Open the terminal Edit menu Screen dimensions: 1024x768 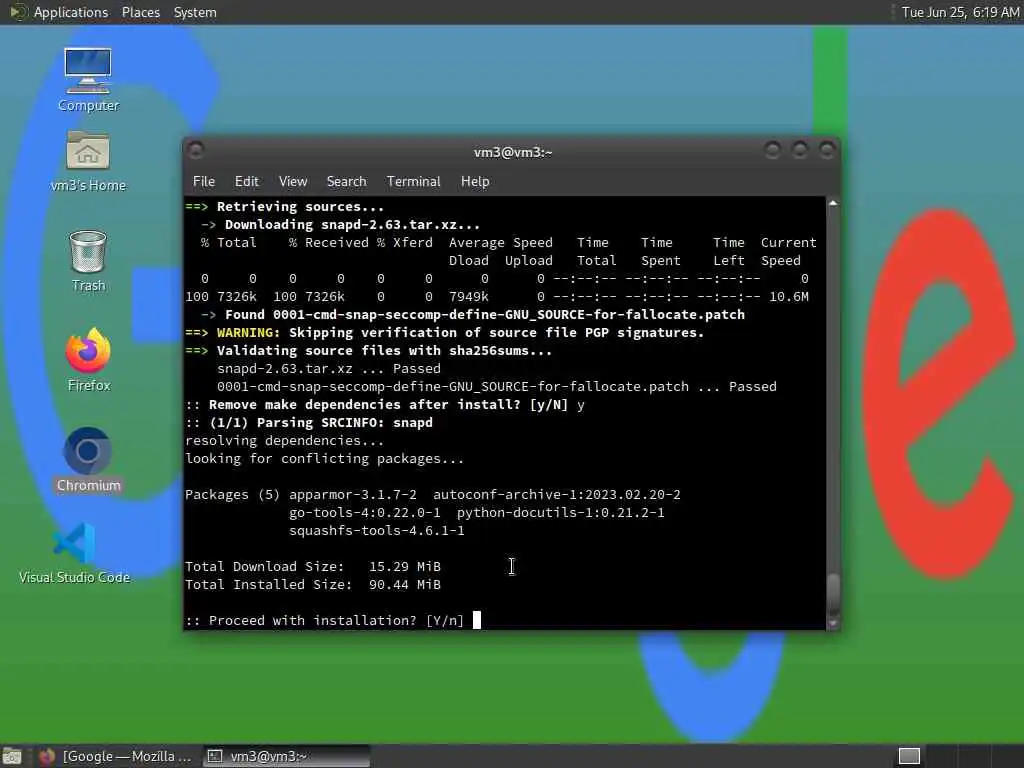[246, 182]
